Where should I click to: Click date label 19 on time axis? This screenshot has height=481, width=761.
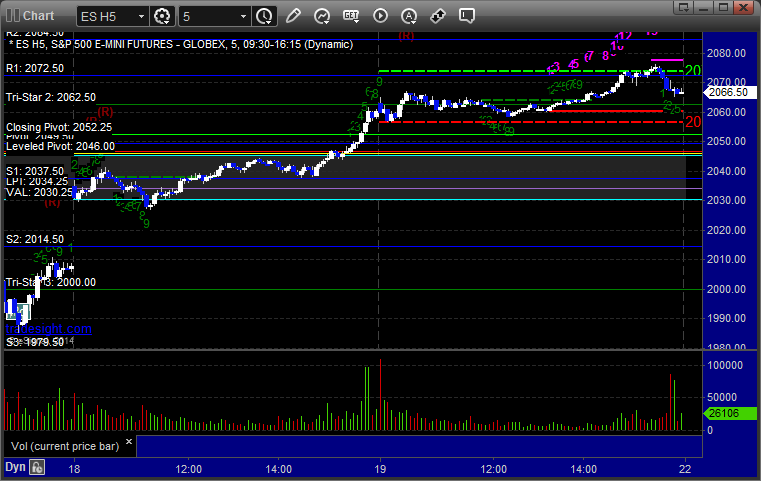380,469
